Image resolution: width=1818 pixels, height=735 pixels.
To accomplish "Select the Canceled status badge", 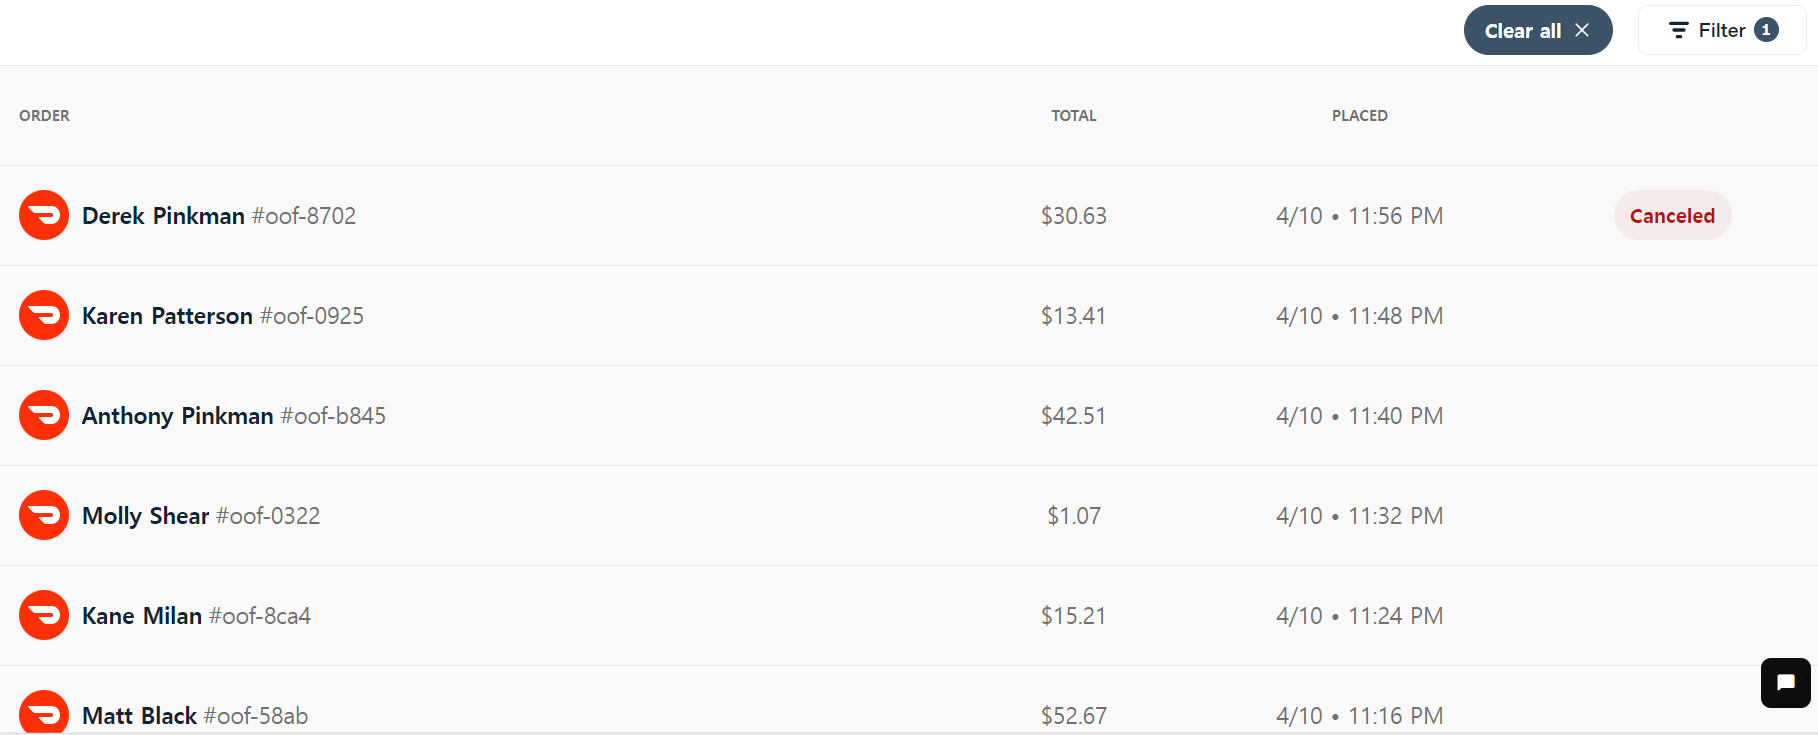I will (x=1672, y=215).
